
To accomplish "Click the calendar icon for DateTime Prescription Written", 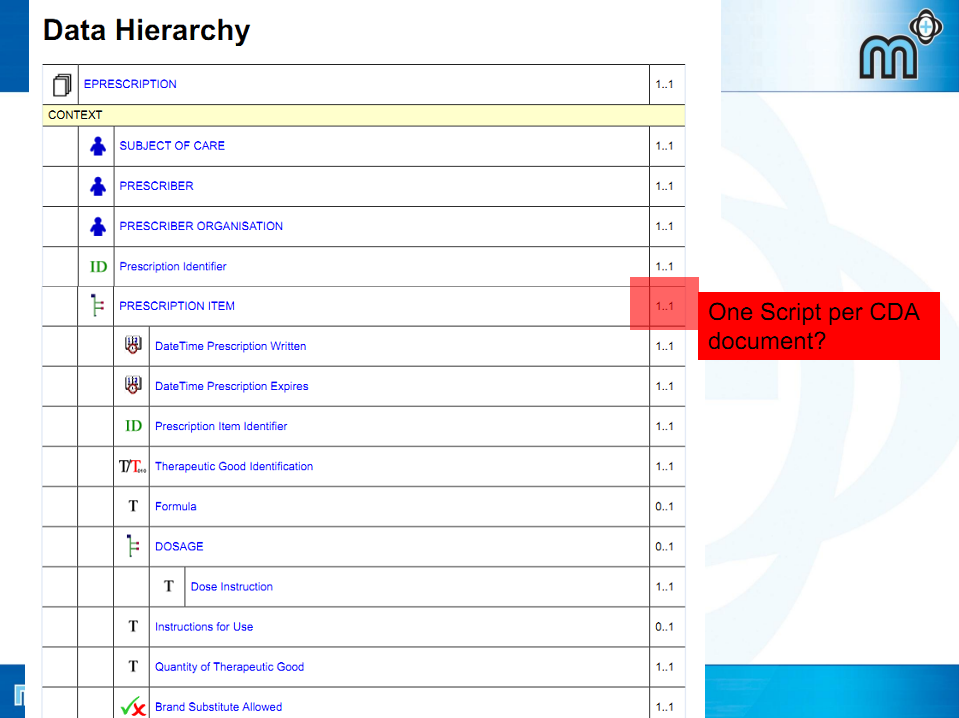I will coord(133,346).
